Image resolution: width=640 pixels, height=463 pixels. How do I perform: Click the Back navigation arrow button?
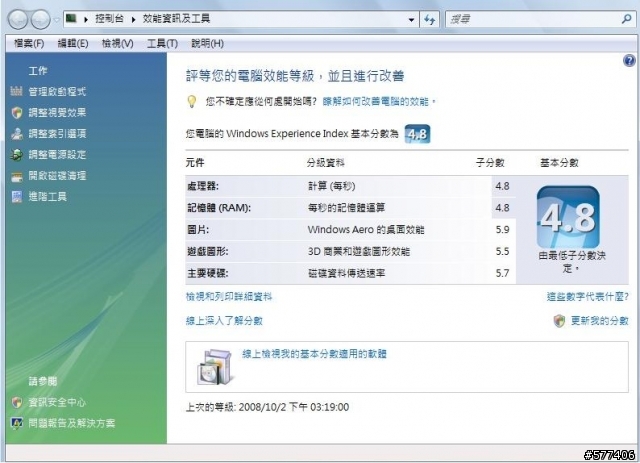[18, 19]
